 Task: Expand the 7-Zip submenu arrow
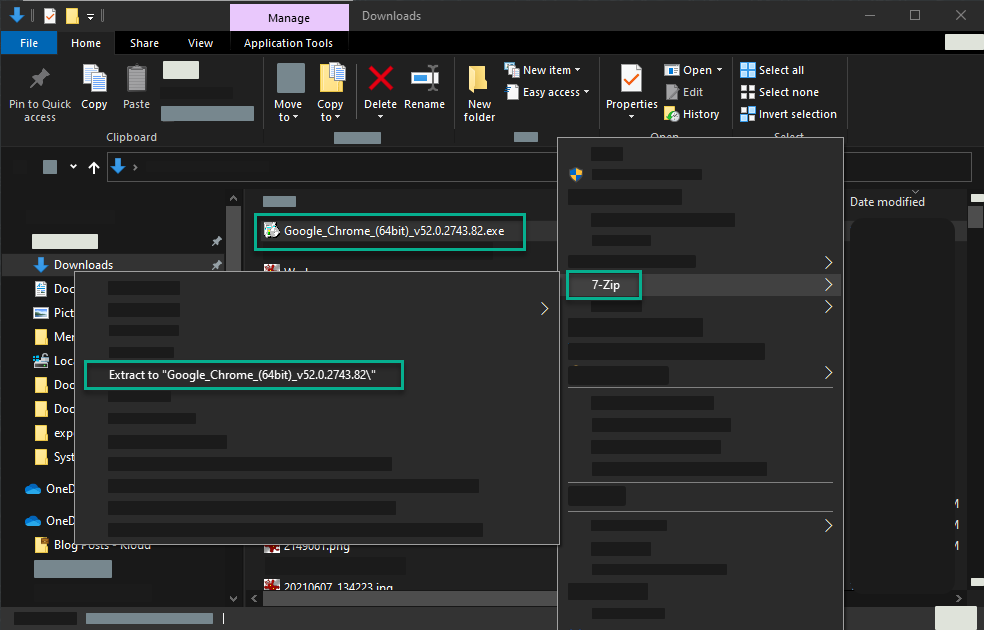pos(828,285)
